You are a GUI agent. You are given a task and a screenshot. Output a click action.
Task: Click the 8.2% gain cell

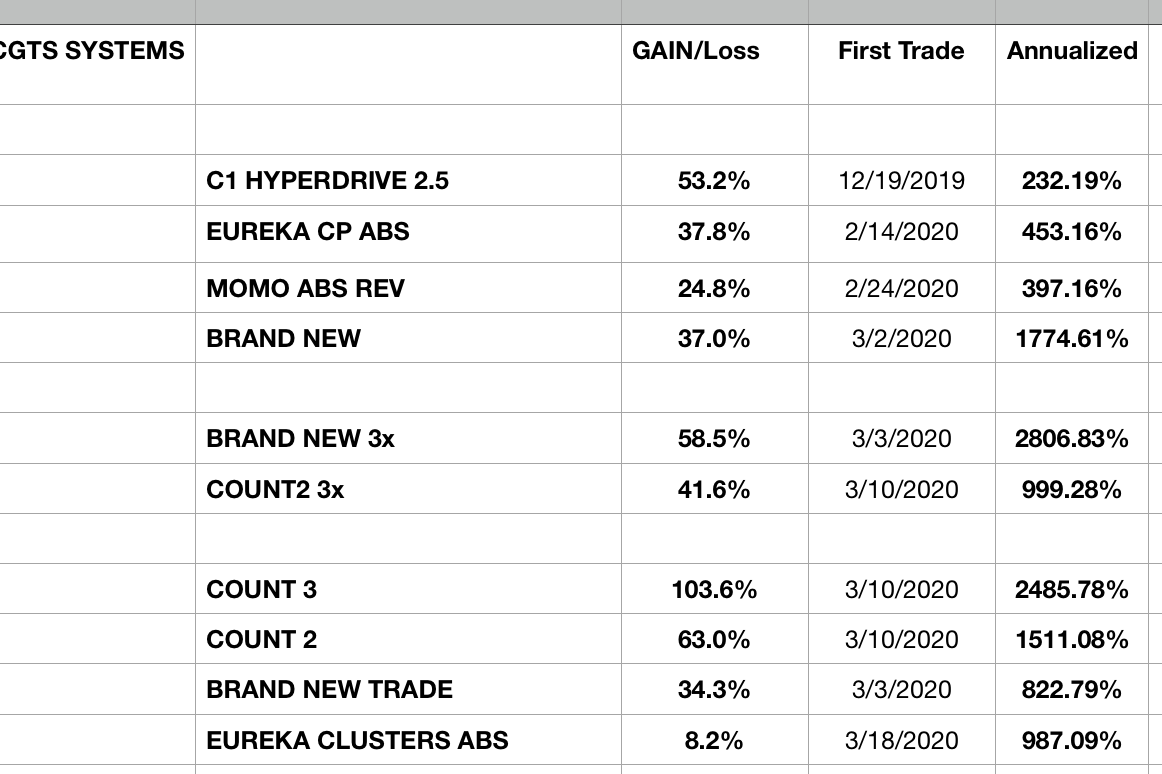(714, 741)
